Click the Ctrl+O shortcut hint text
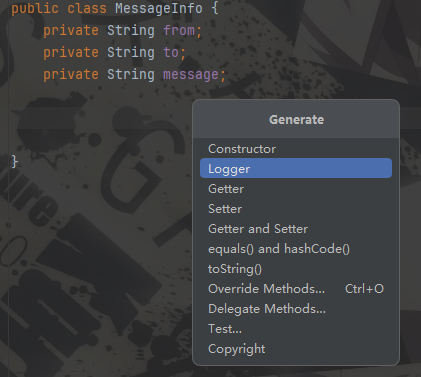 tap(364, 289)
